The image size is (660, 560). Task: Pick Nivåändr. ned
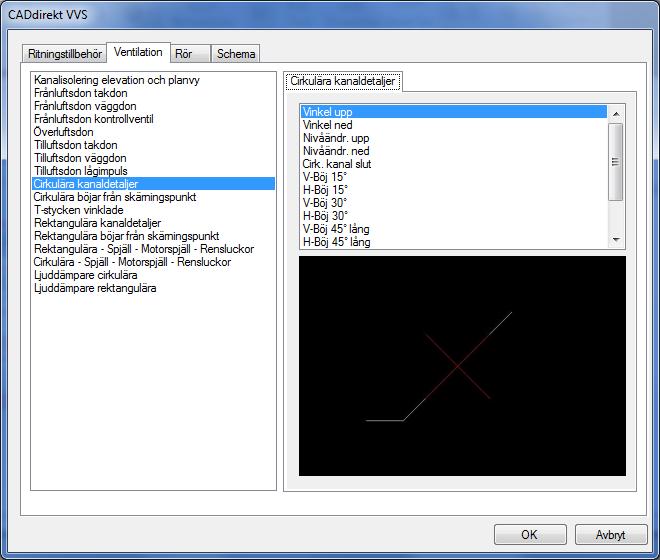[454, 151]
